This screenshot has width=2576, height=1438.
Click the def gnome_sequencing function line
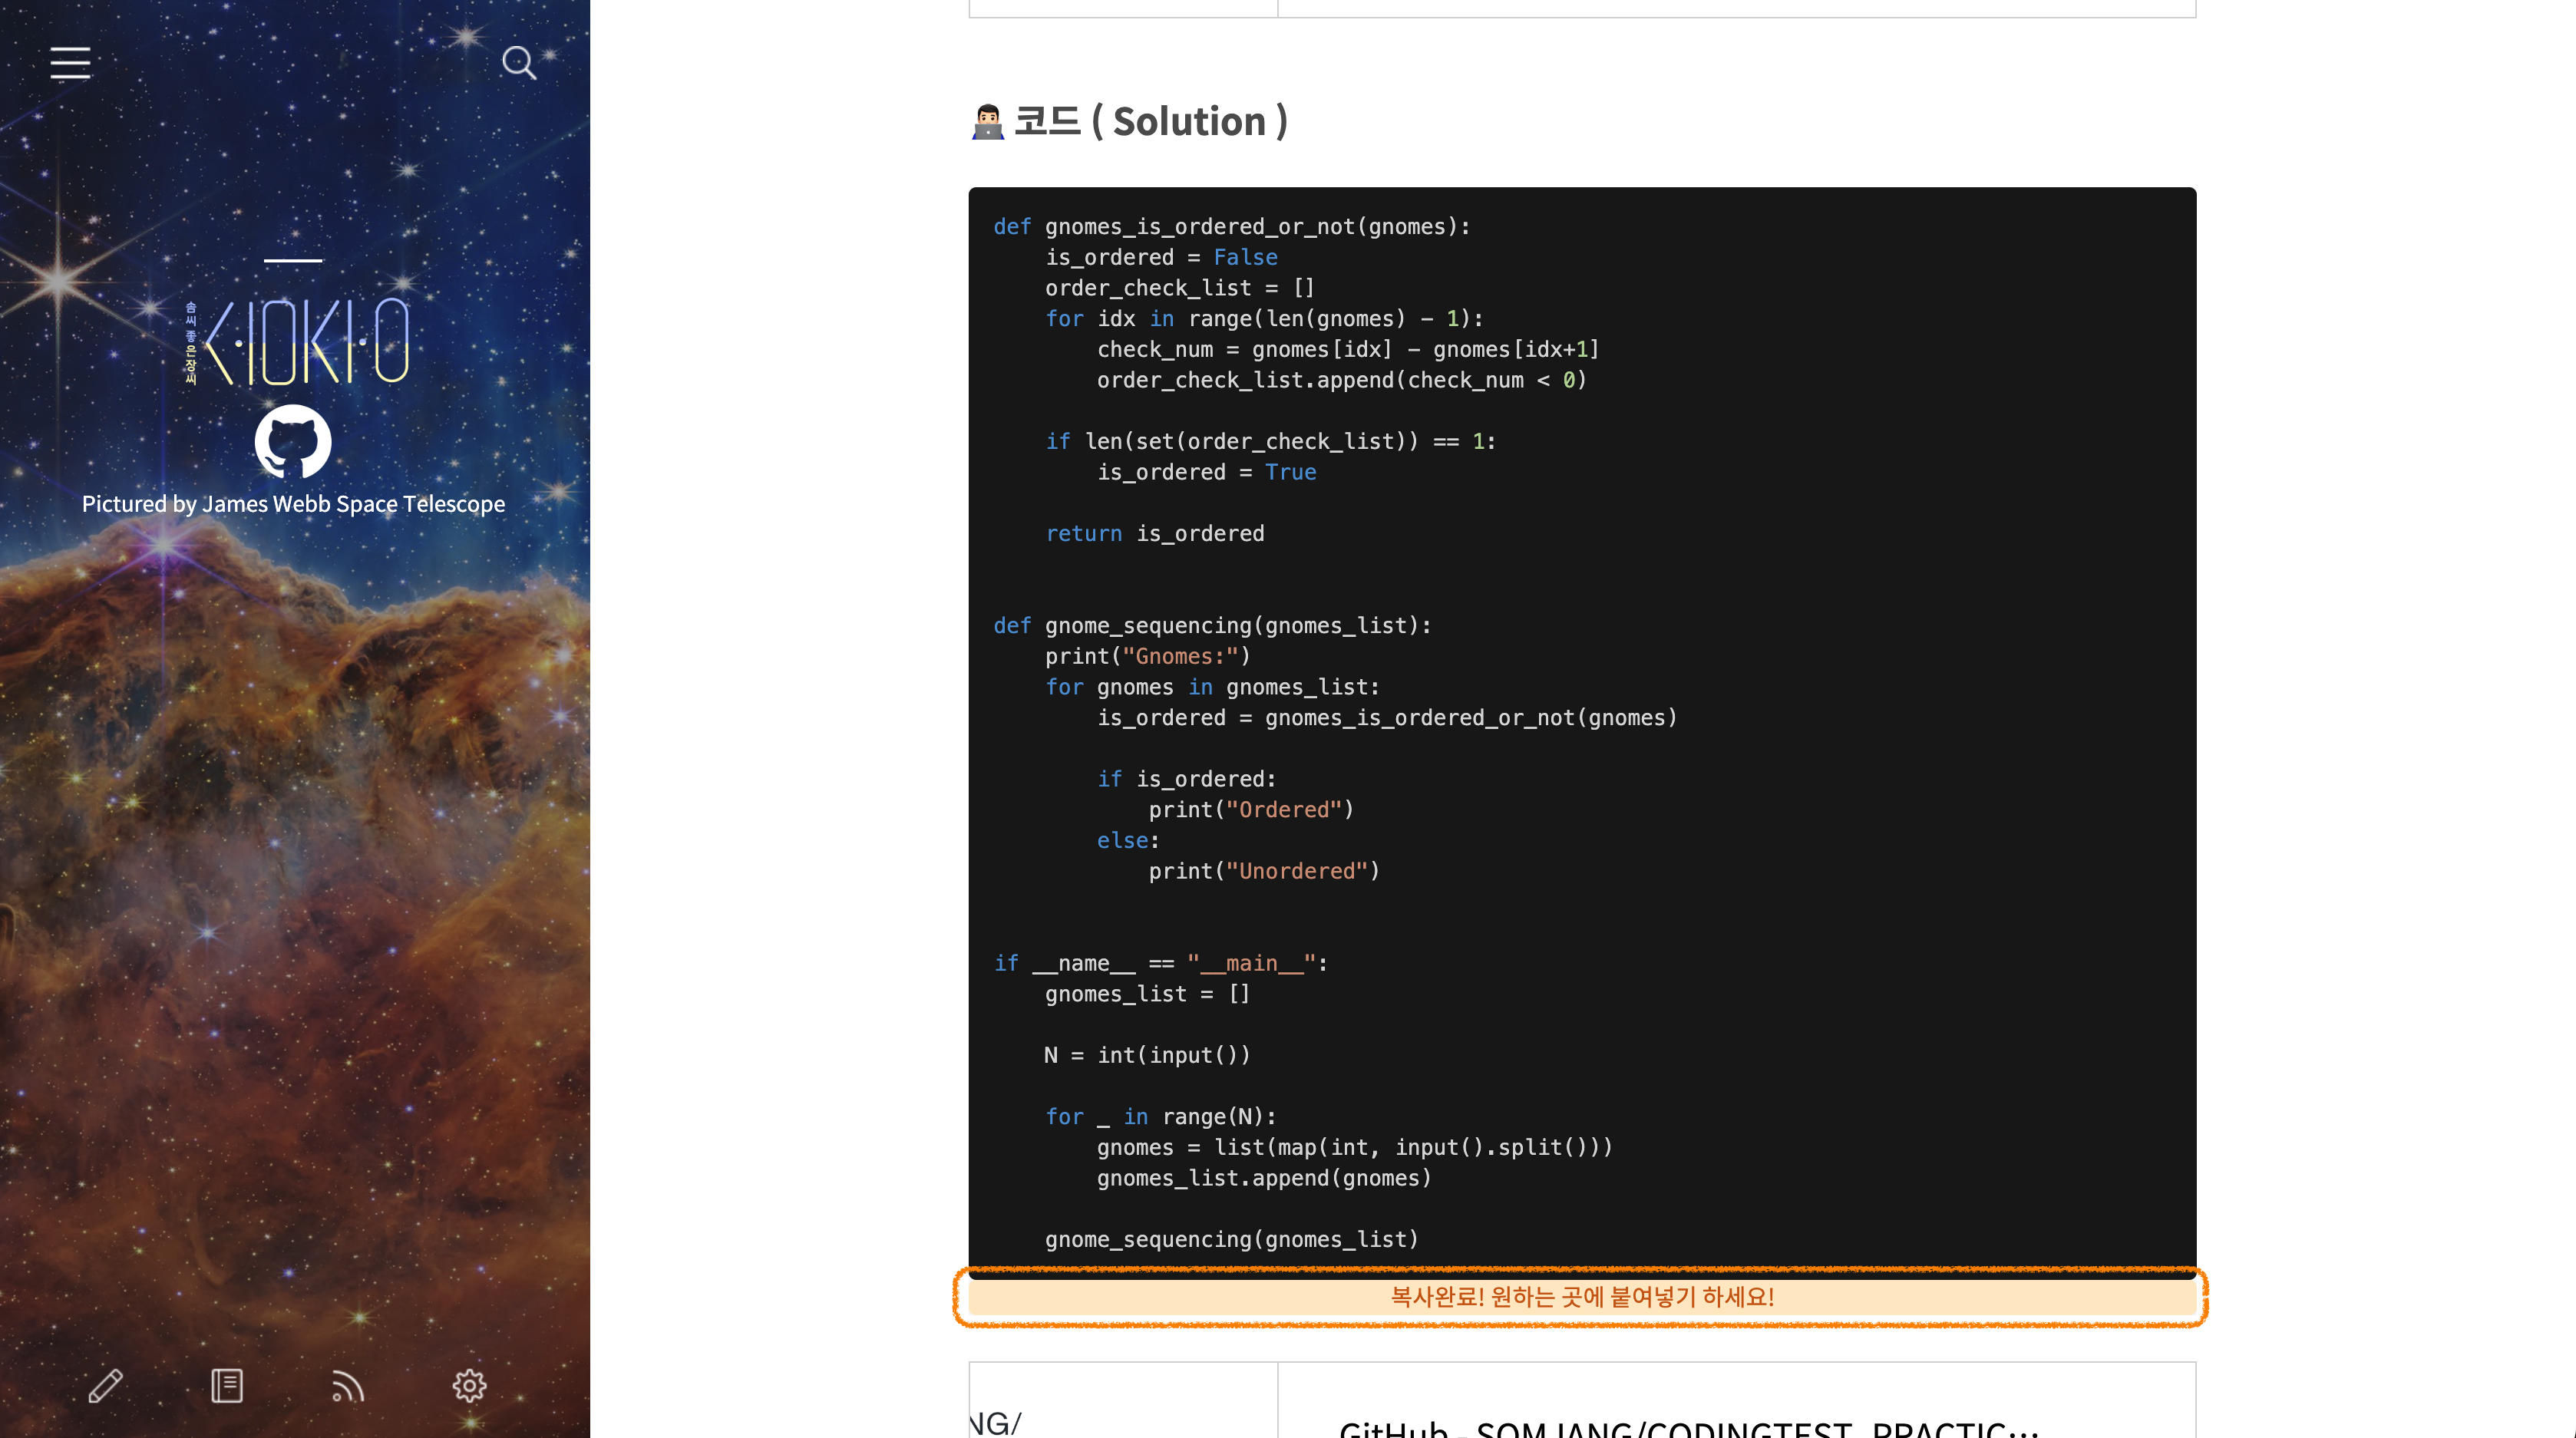(1212, 626)
